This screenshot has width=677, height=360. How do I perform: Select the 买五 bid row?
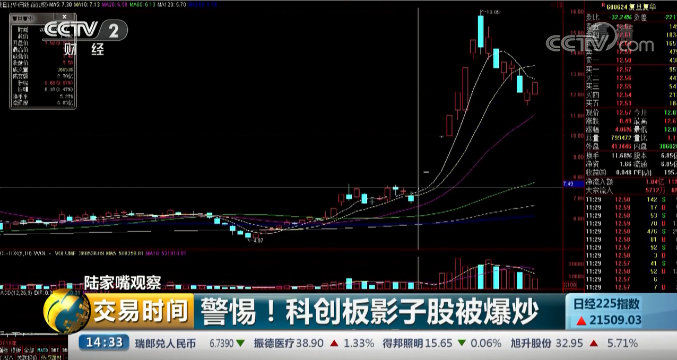pyautogui.click(x=631, y=103)
